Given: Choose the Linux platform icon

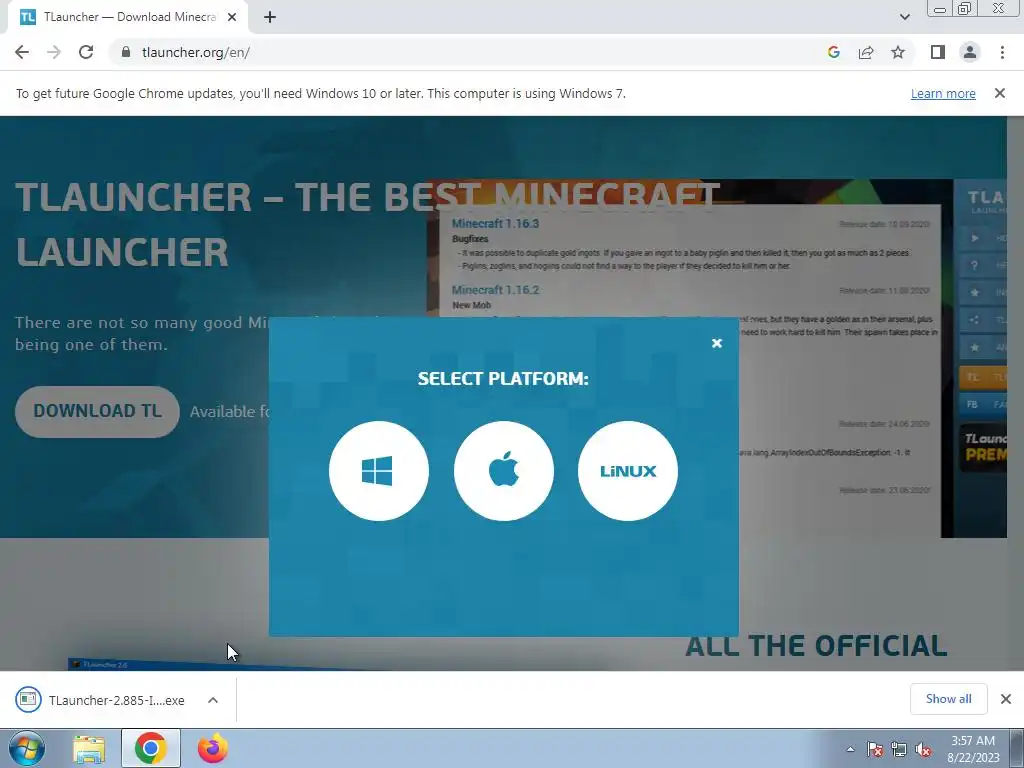Looking at the screenshot, I should click(628, 471).
